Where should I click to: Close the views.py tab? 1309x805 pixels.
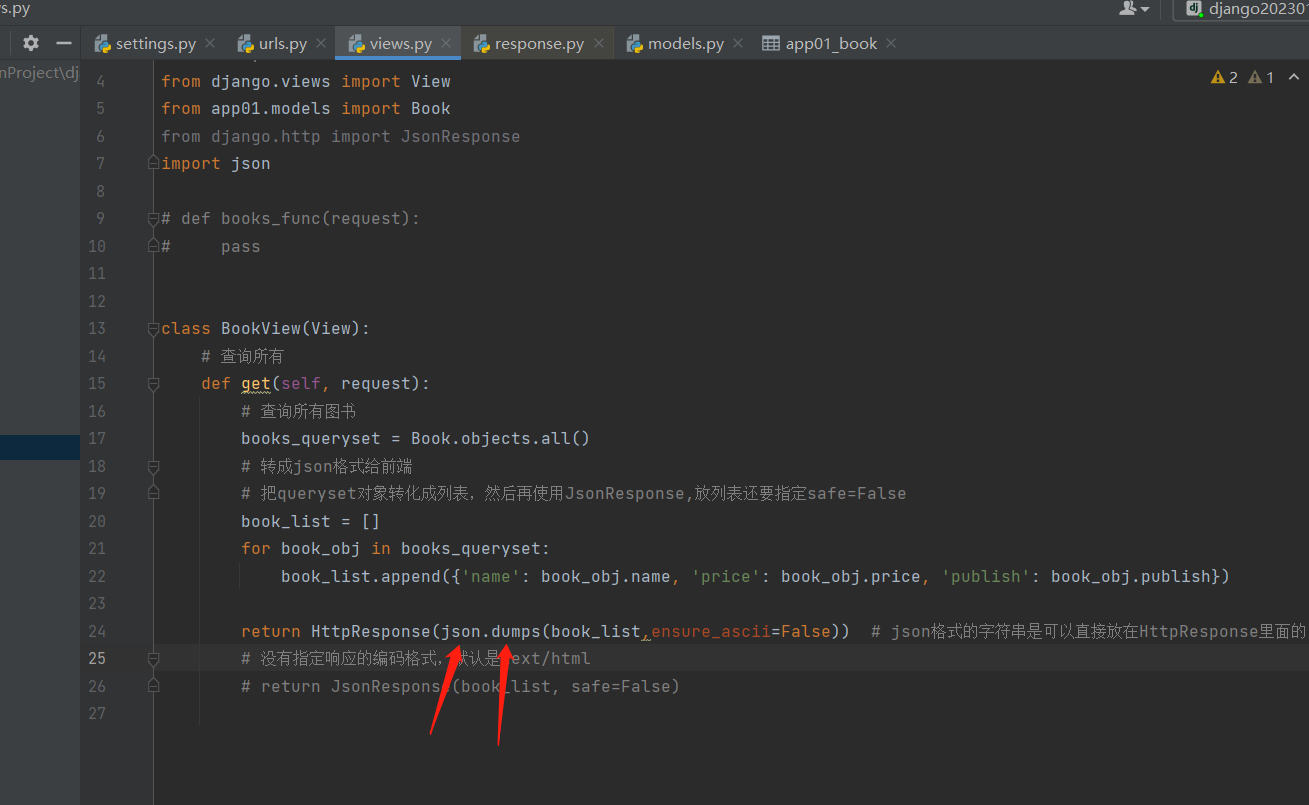pos(446,43)
